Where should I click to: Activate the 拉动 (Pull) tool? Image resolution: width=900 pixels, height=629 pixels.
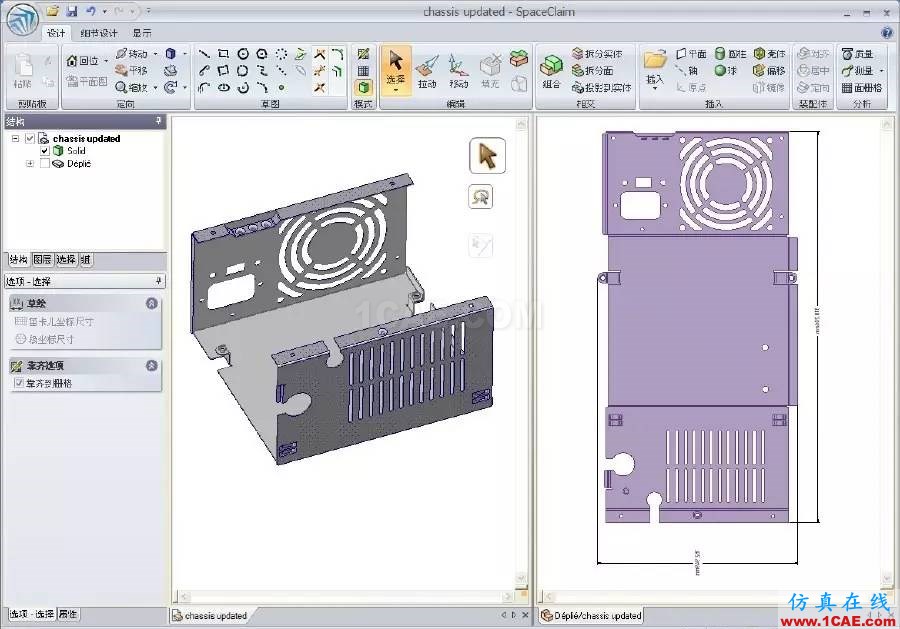click(x=427, y=70)
